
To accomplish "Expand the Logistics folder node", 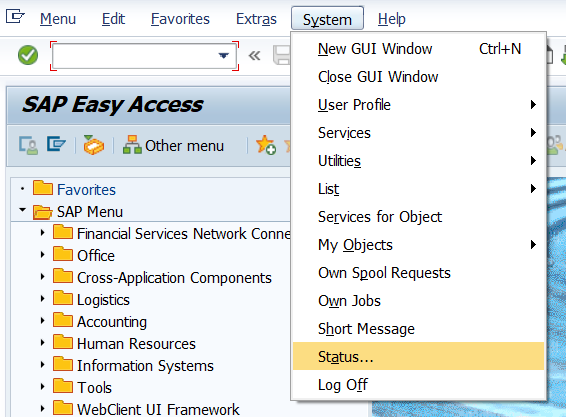I will pos(43,299).
